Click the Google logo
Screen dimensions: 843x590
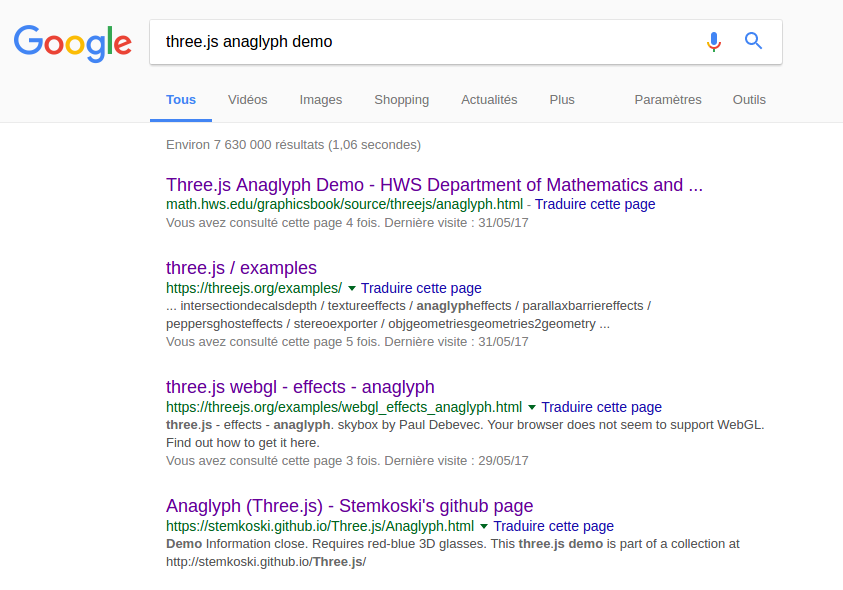tap(73, 43)
